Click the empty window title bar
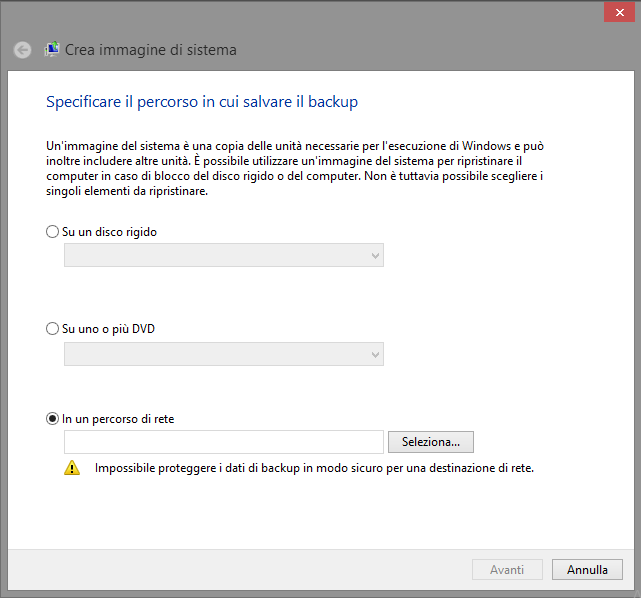This screenshot has width=641, height=598. [300, 12]
